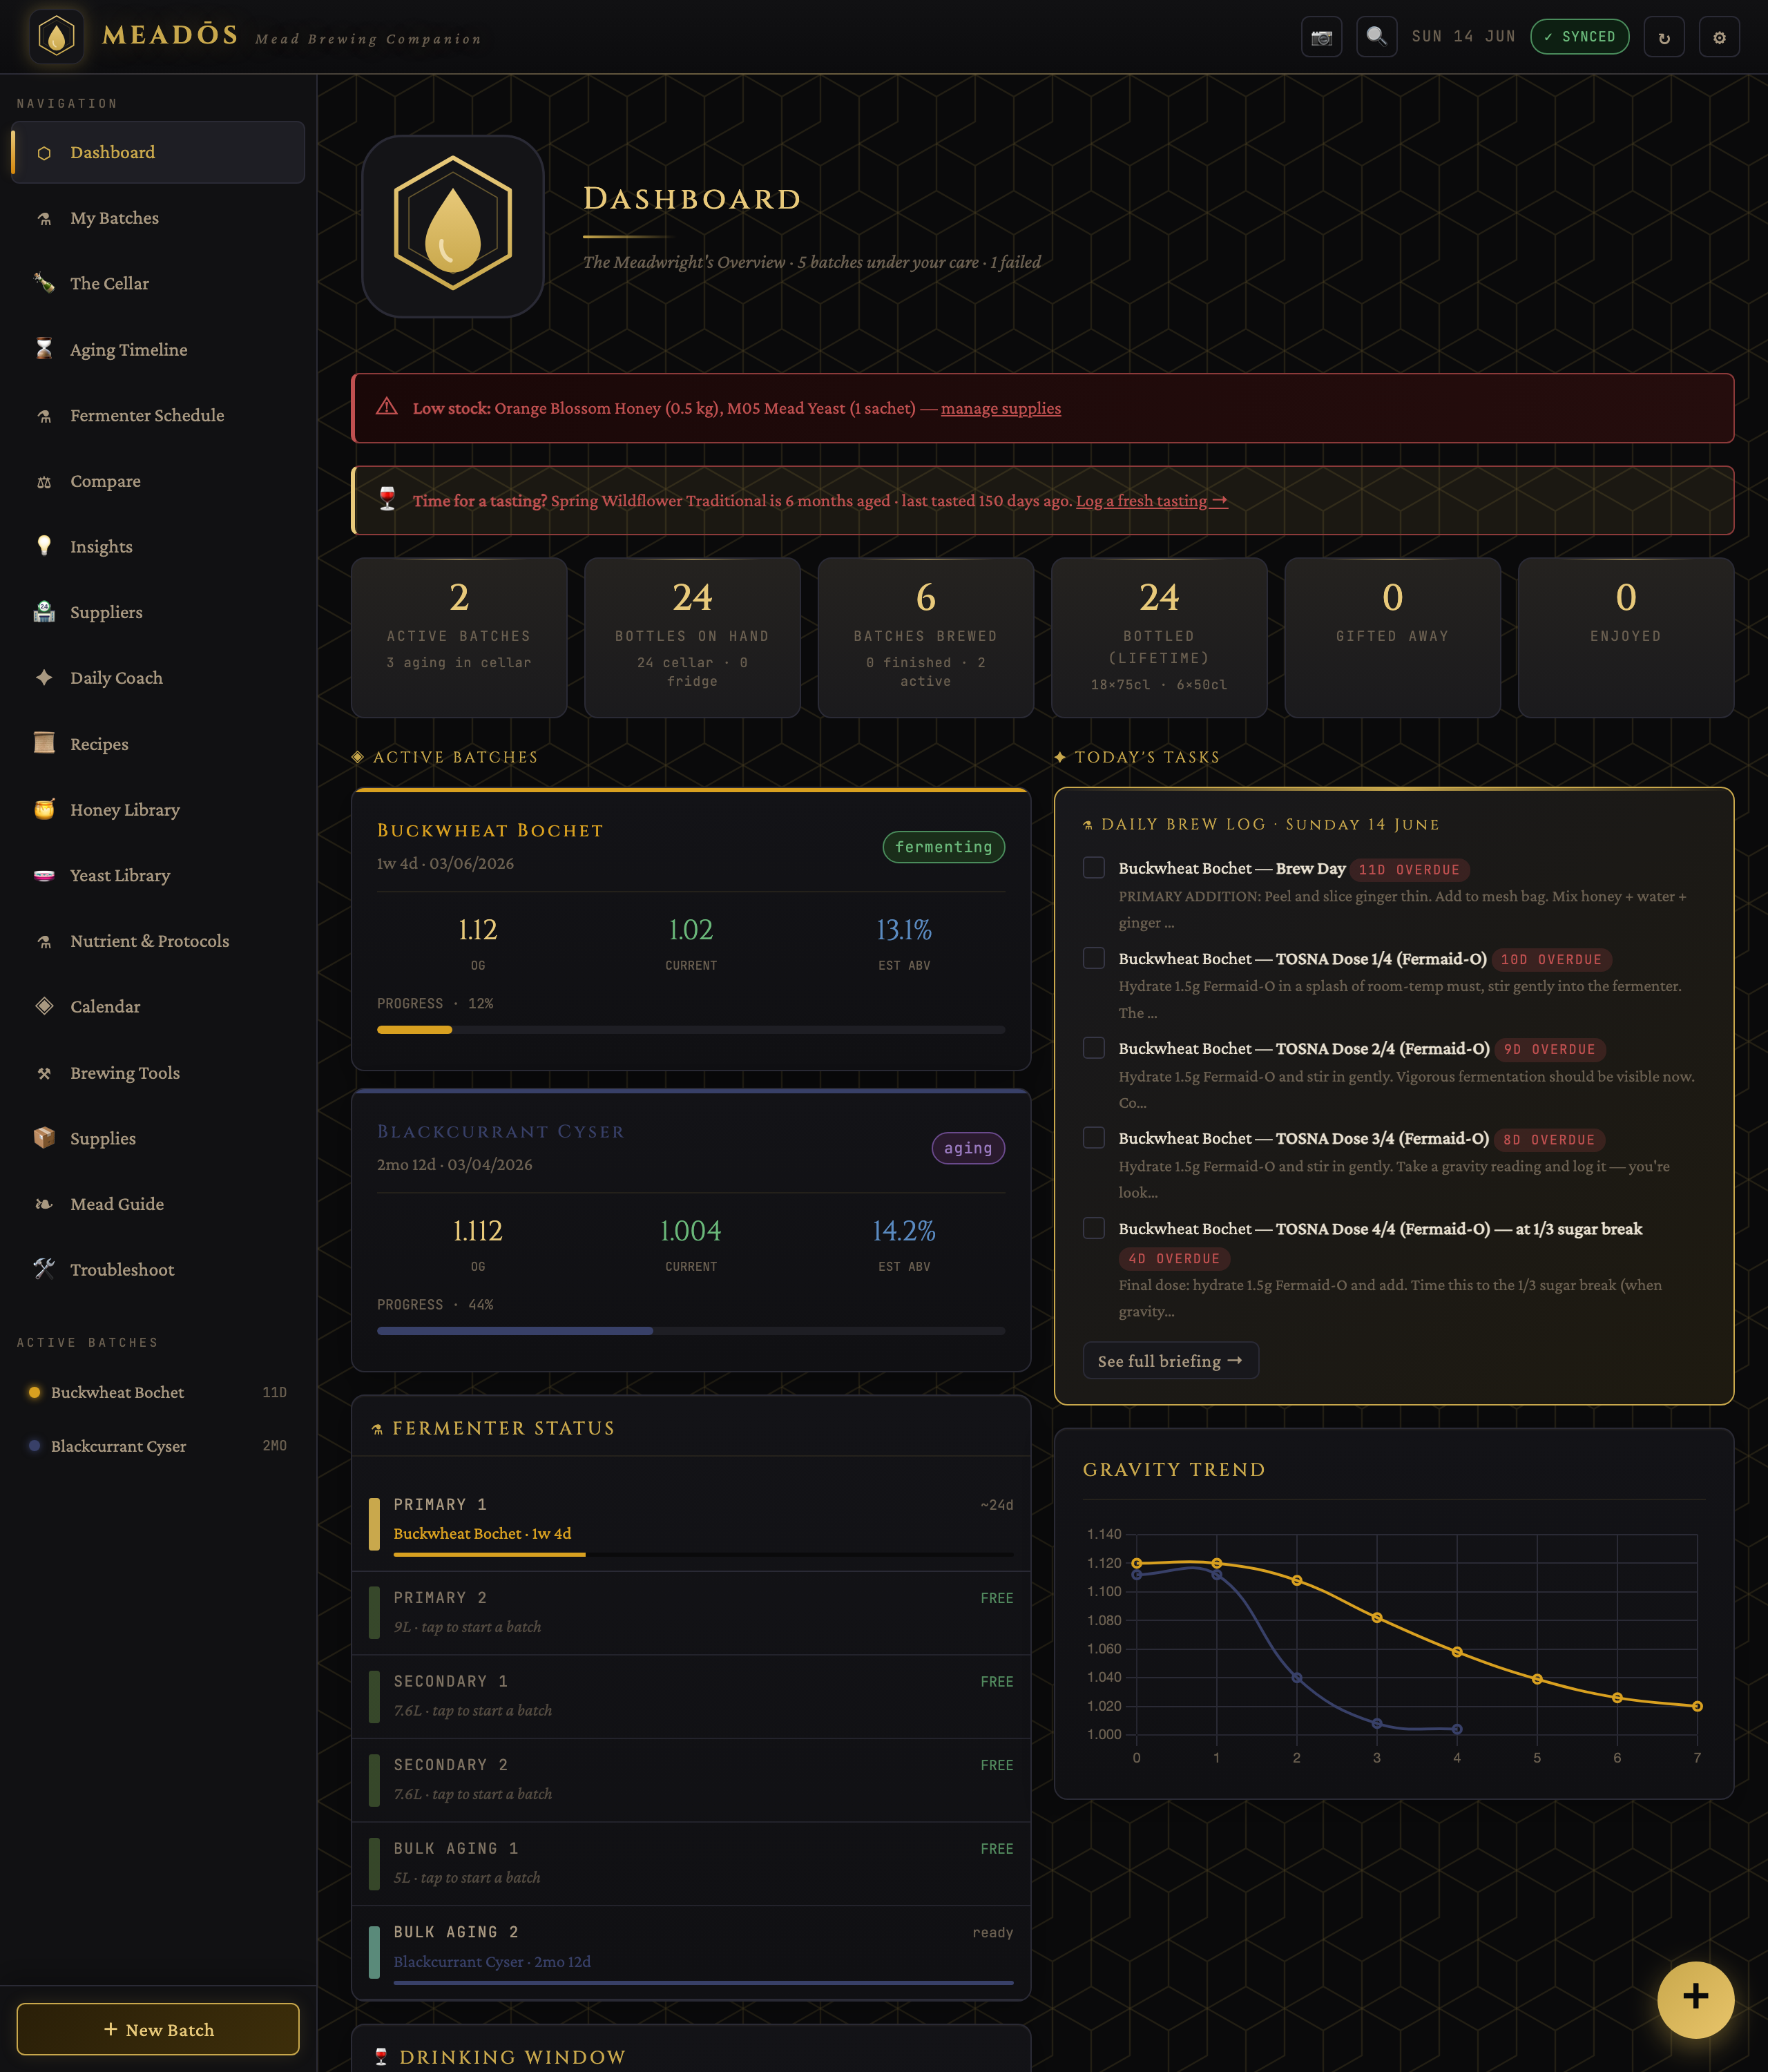Tap Secondary 2 free fermenter row

(691, 1780)
